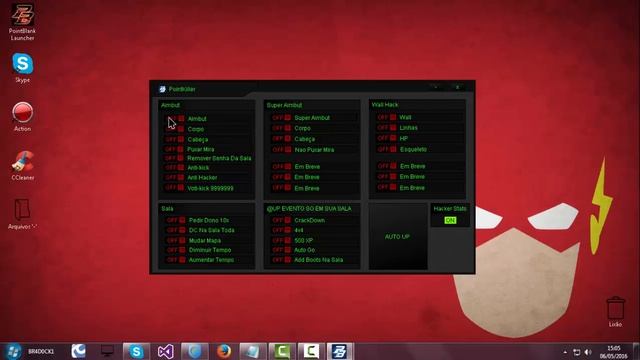
Task: Open the Skype desktop shortcut
Action: (22, 68)
